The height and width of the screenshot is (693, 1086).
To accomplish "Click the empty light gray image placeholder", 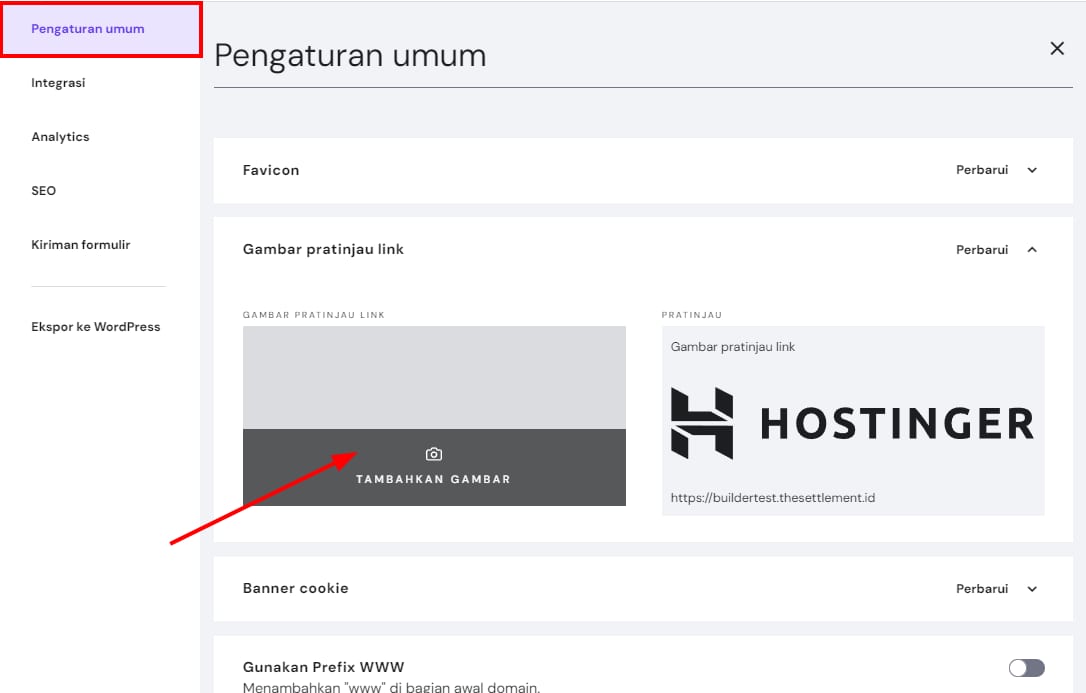I will (x=434, y=377).
